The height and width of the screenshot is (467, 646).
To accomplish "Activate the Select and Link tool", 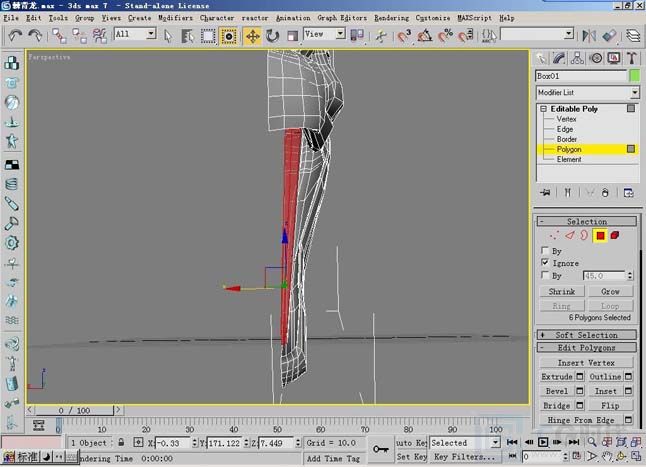I will pyautogui.click(x=59, y=36).
